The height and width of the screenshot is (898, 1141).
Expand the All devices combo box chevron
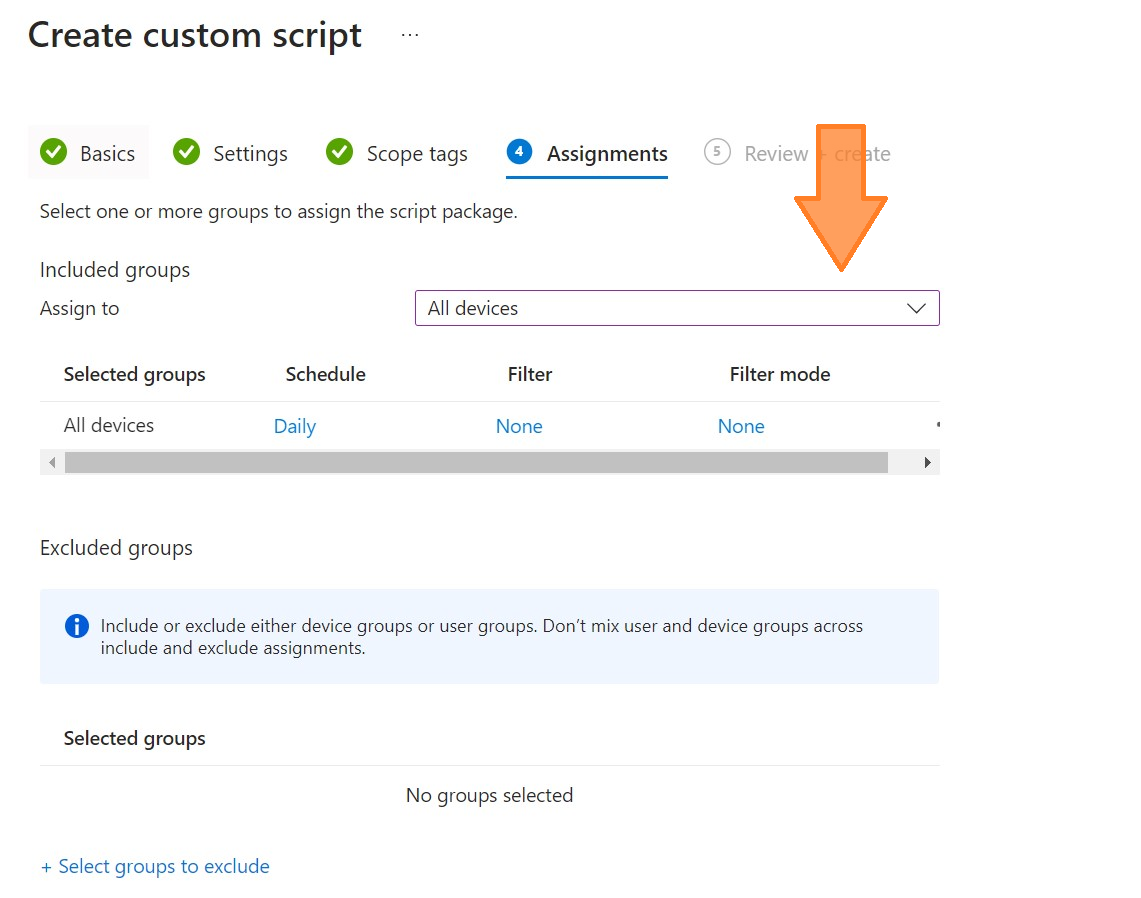[x=916, y=308]
